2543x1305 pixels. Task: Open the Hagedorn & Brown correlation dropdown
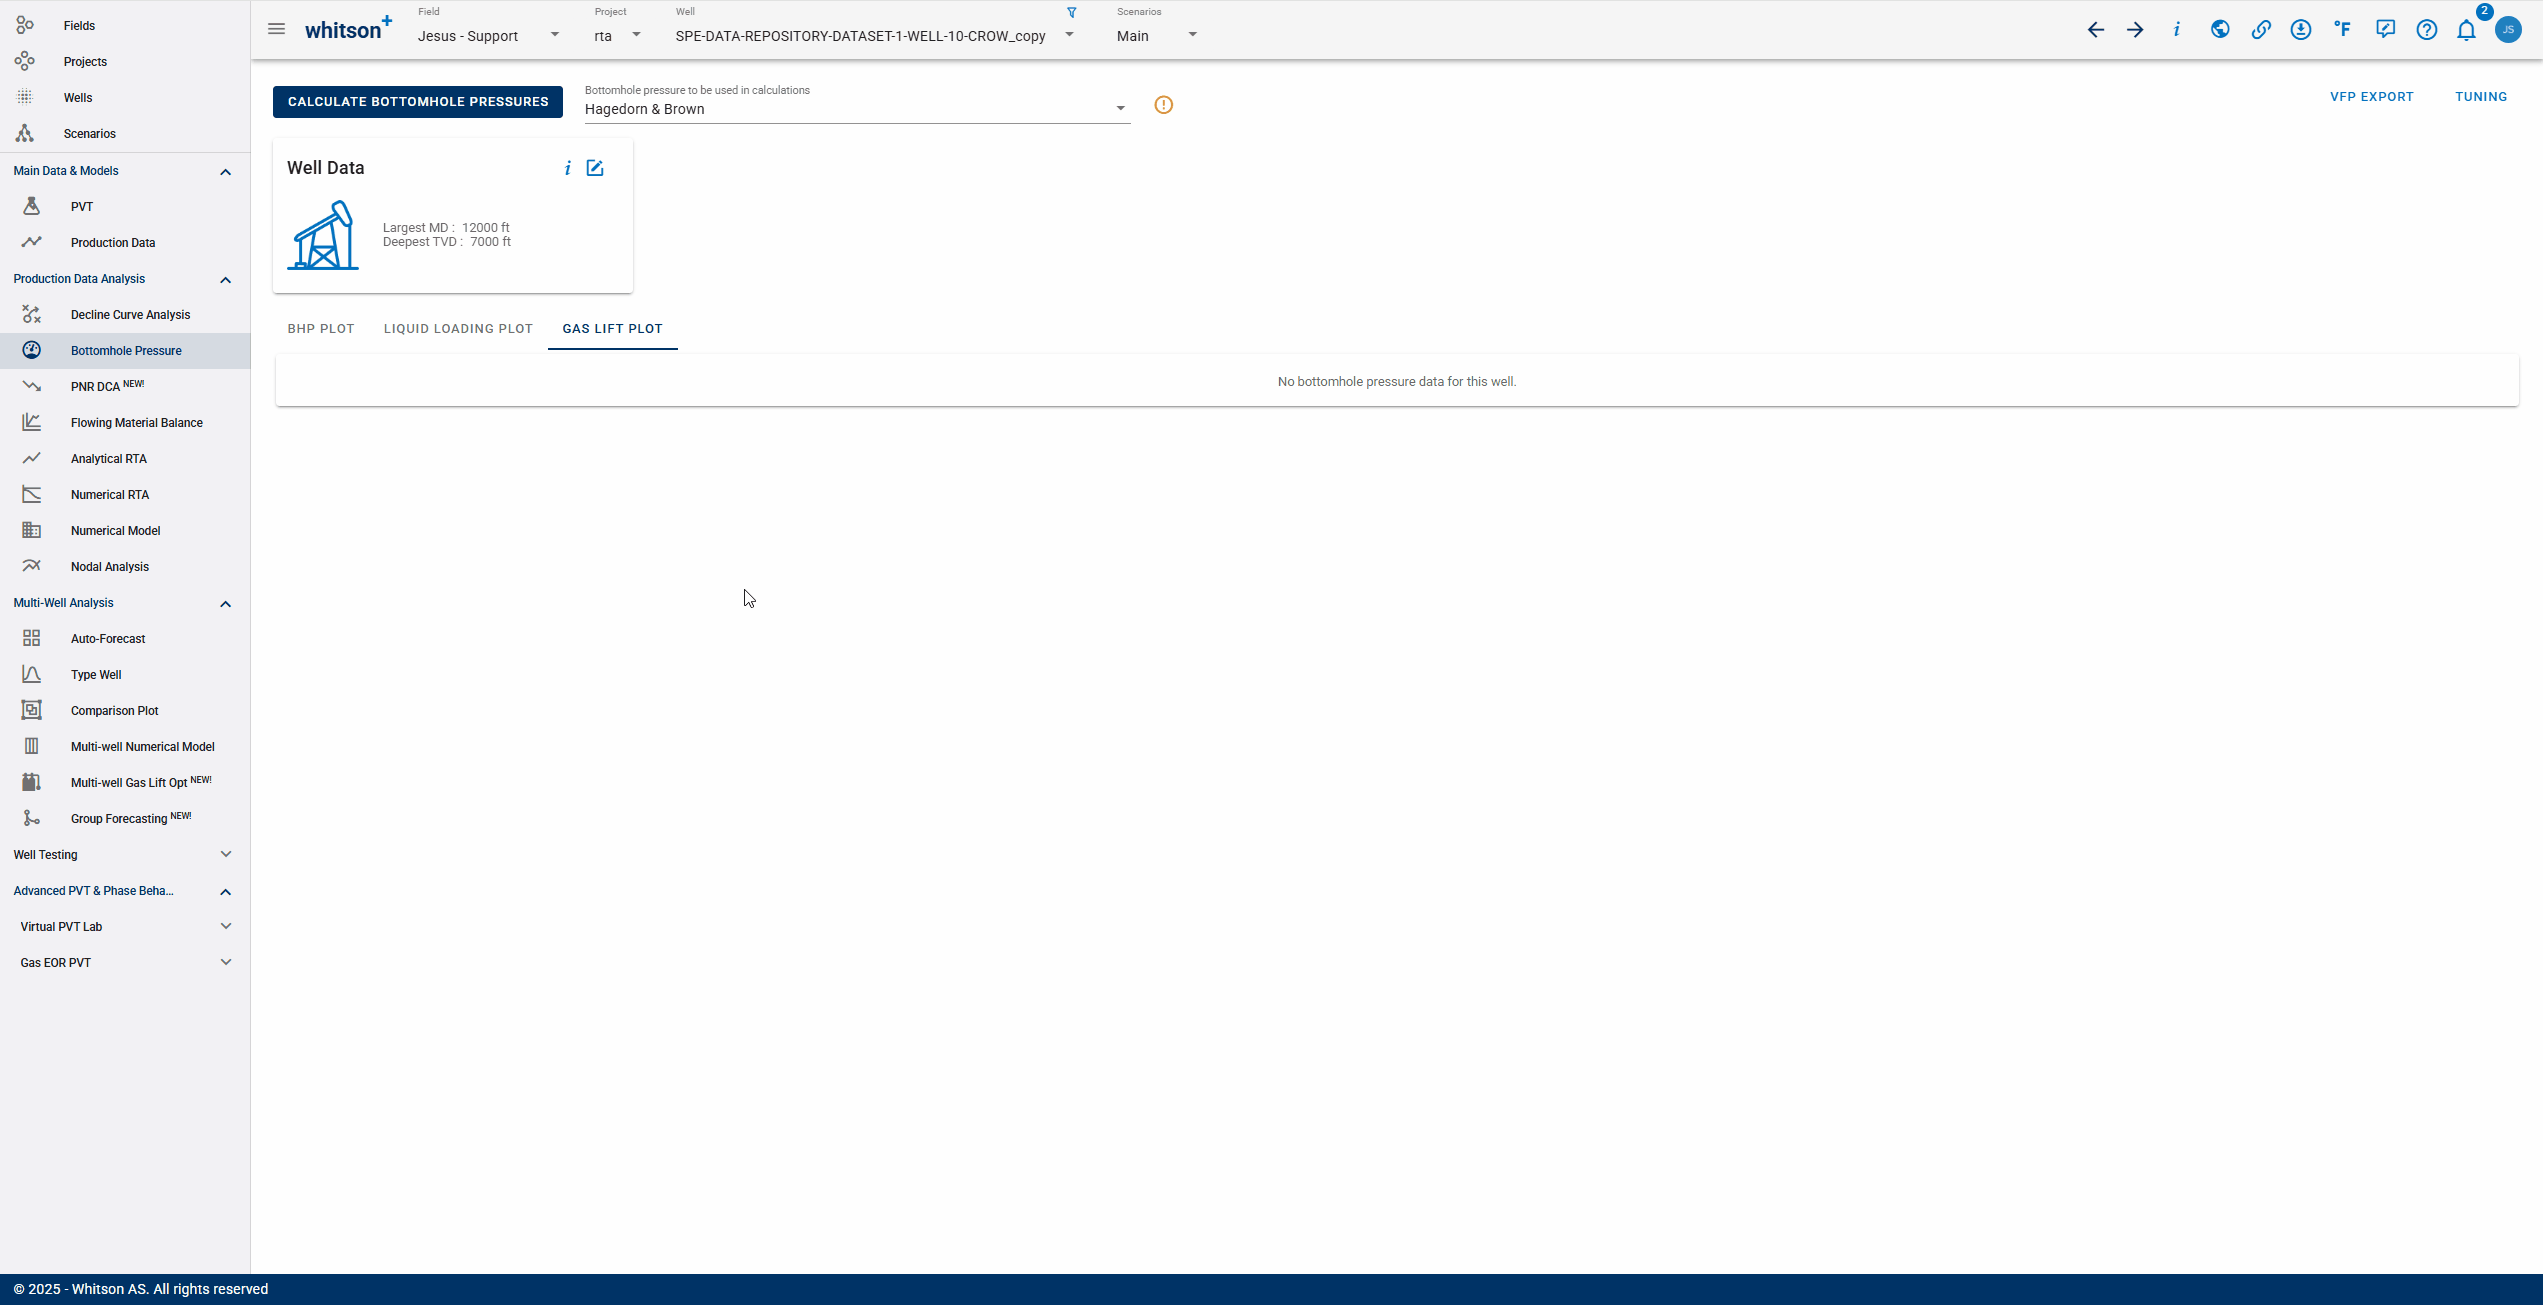tap(856, 109)
